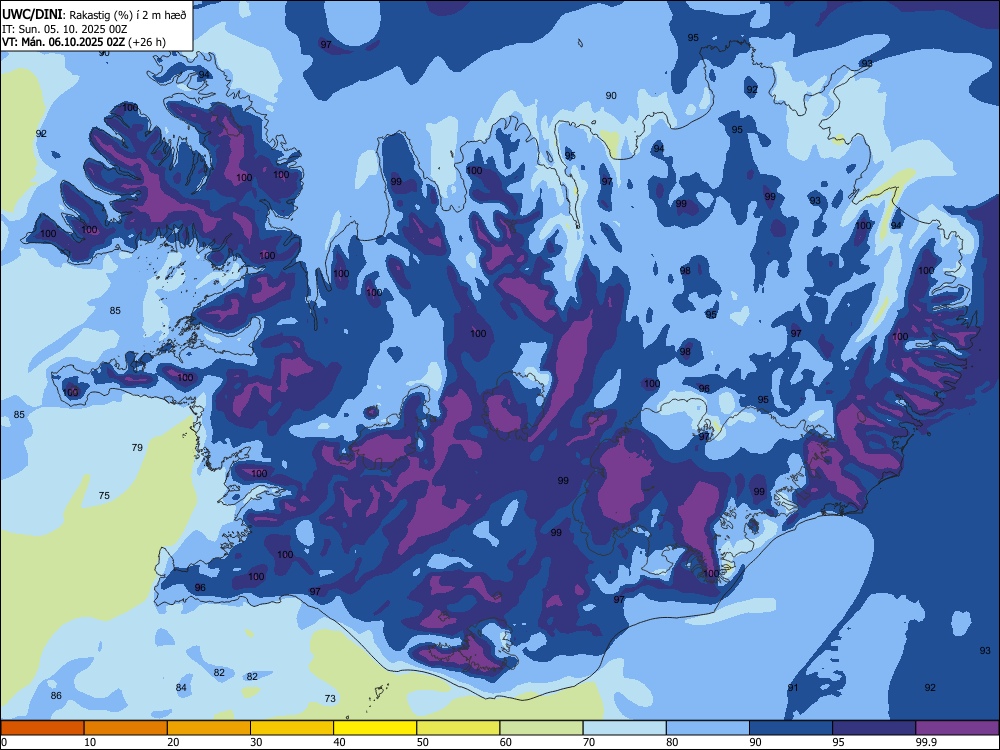Click the 70 tick label on the scale

(x=589, y=742)
